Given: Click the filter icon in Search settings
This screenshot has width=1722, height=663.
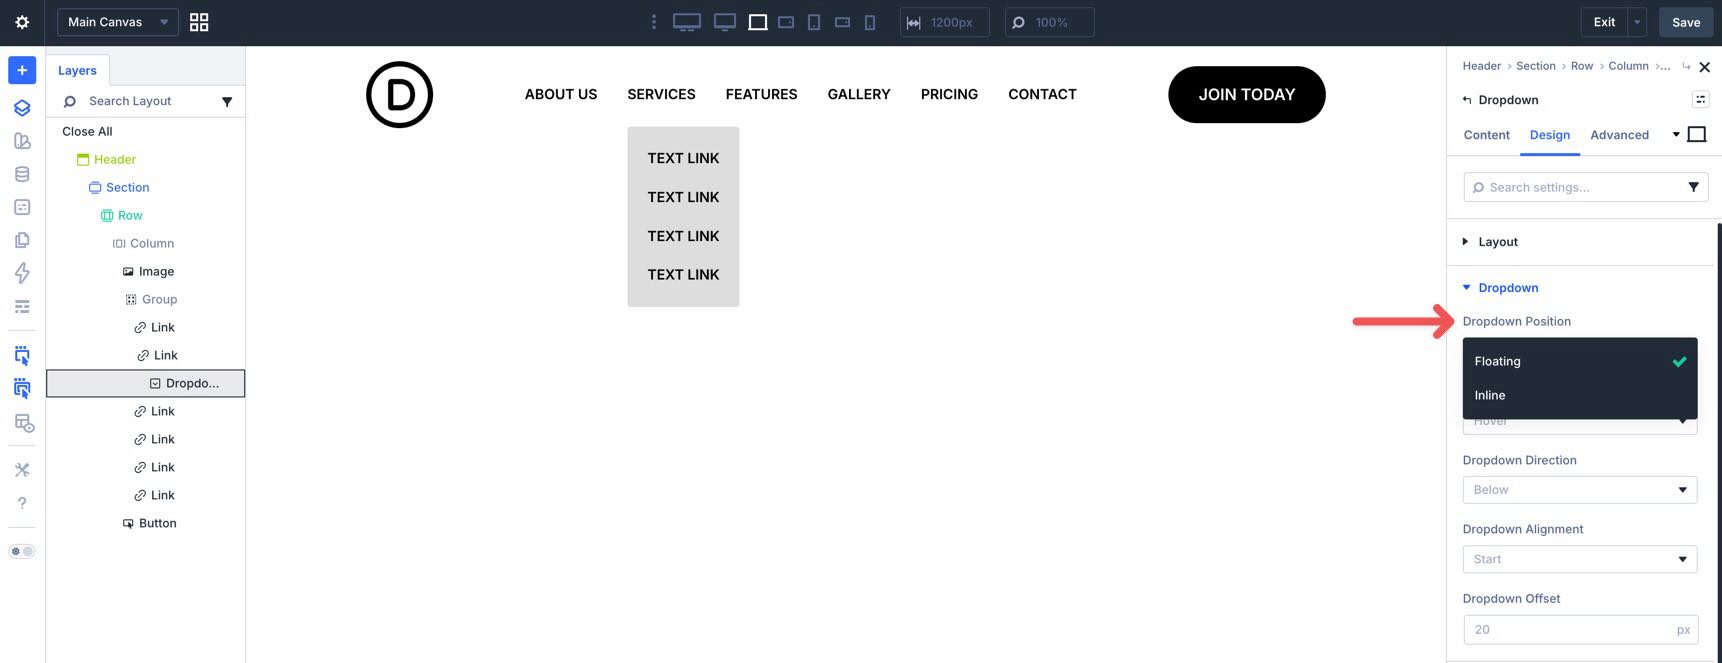Looking at the screenshot, I should pyautogui.click(x=1693, y=187).
